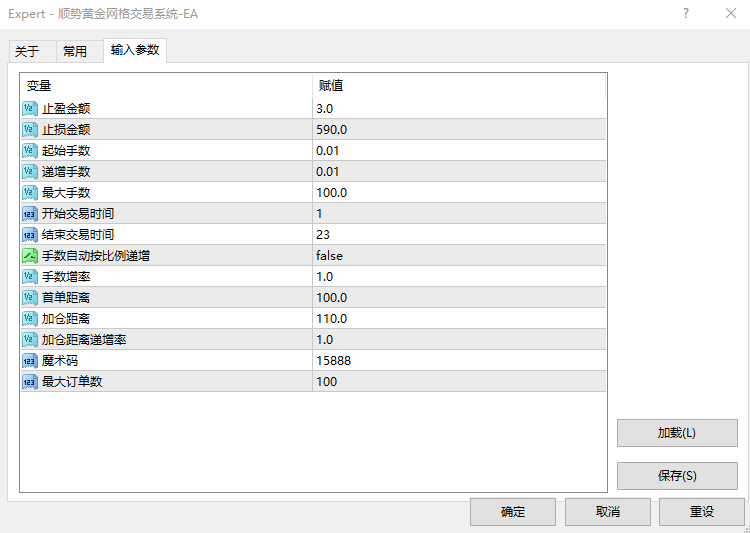Screen dimensions: 750x533
Task: Select the 输入参数 tab
Action: pos(134,50)
